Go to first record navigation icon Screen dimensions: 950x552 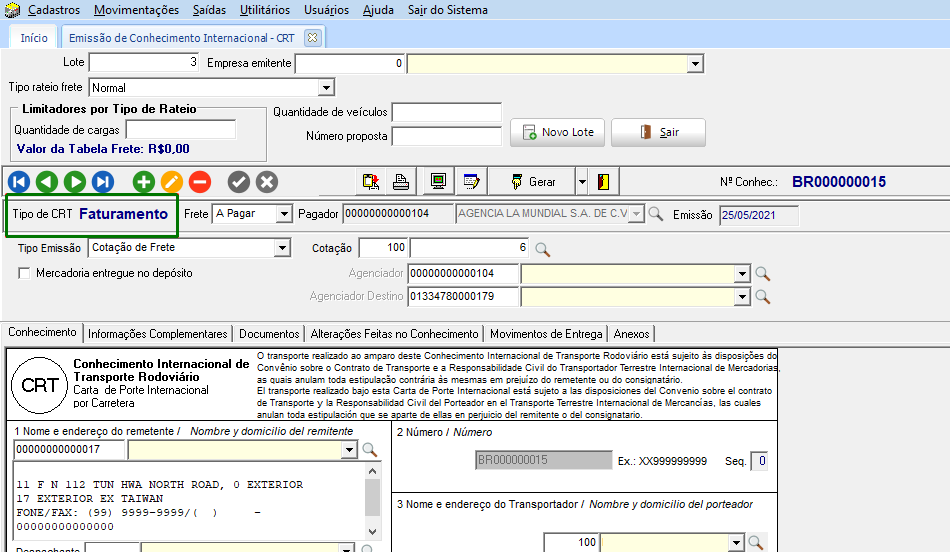(19, 182)
